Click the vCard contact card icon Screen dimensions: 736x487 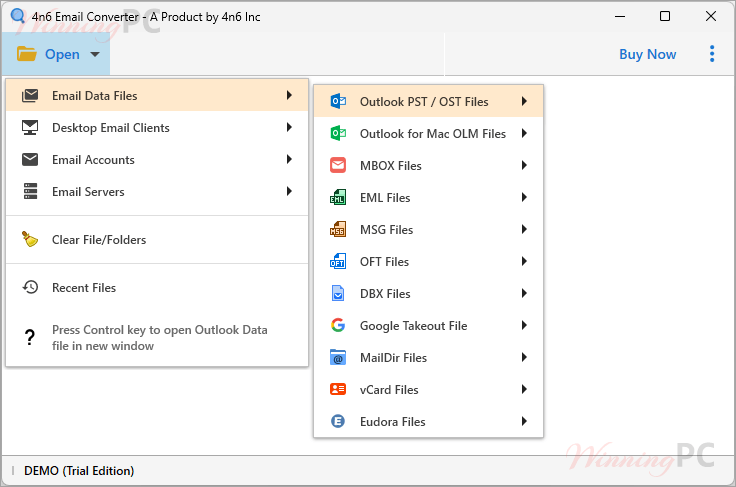[x=338, y=389]
